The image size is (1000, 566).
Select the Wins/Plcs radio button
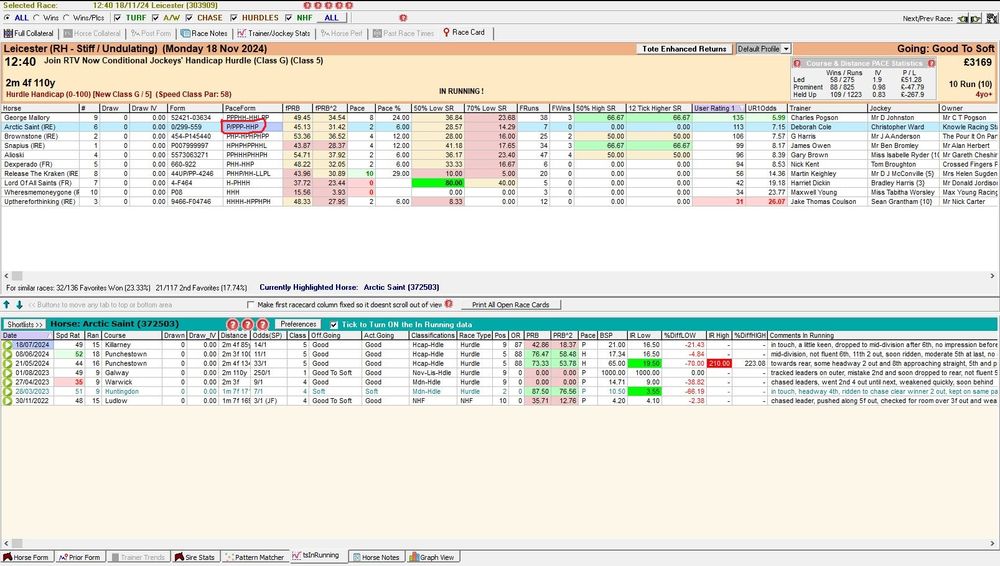pos(66,18)
